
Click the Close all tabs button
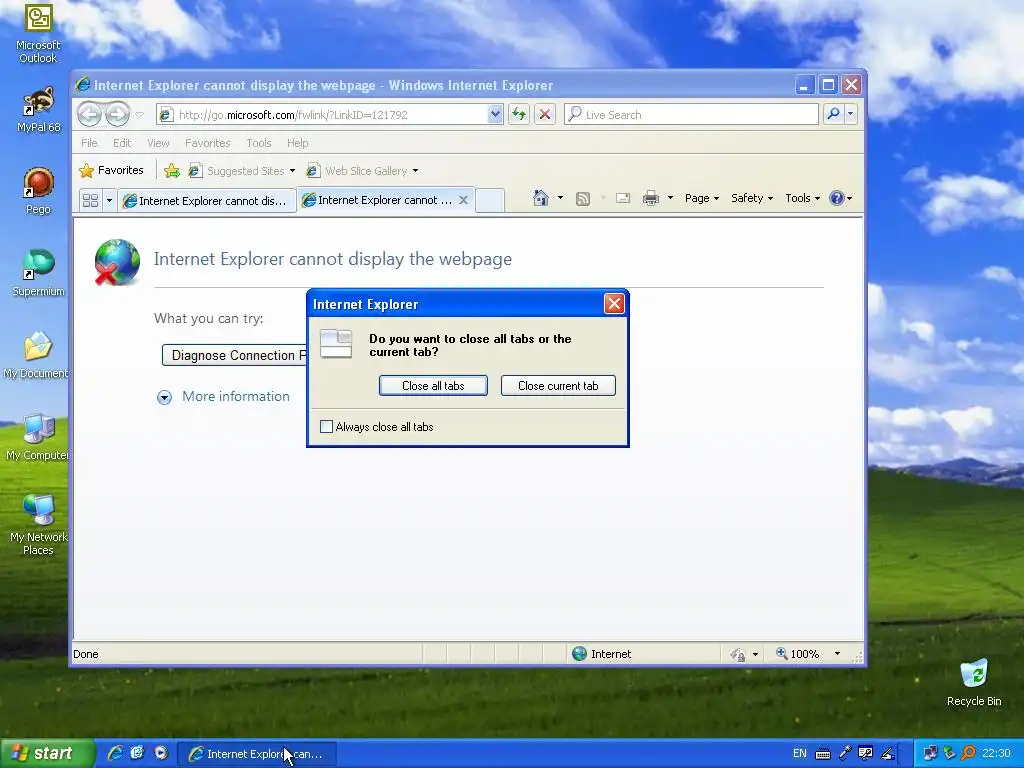pos(433,386)
